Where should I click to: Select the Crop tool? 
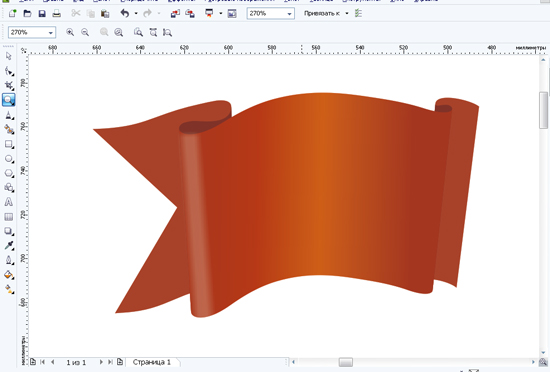[x=8, y=85]
